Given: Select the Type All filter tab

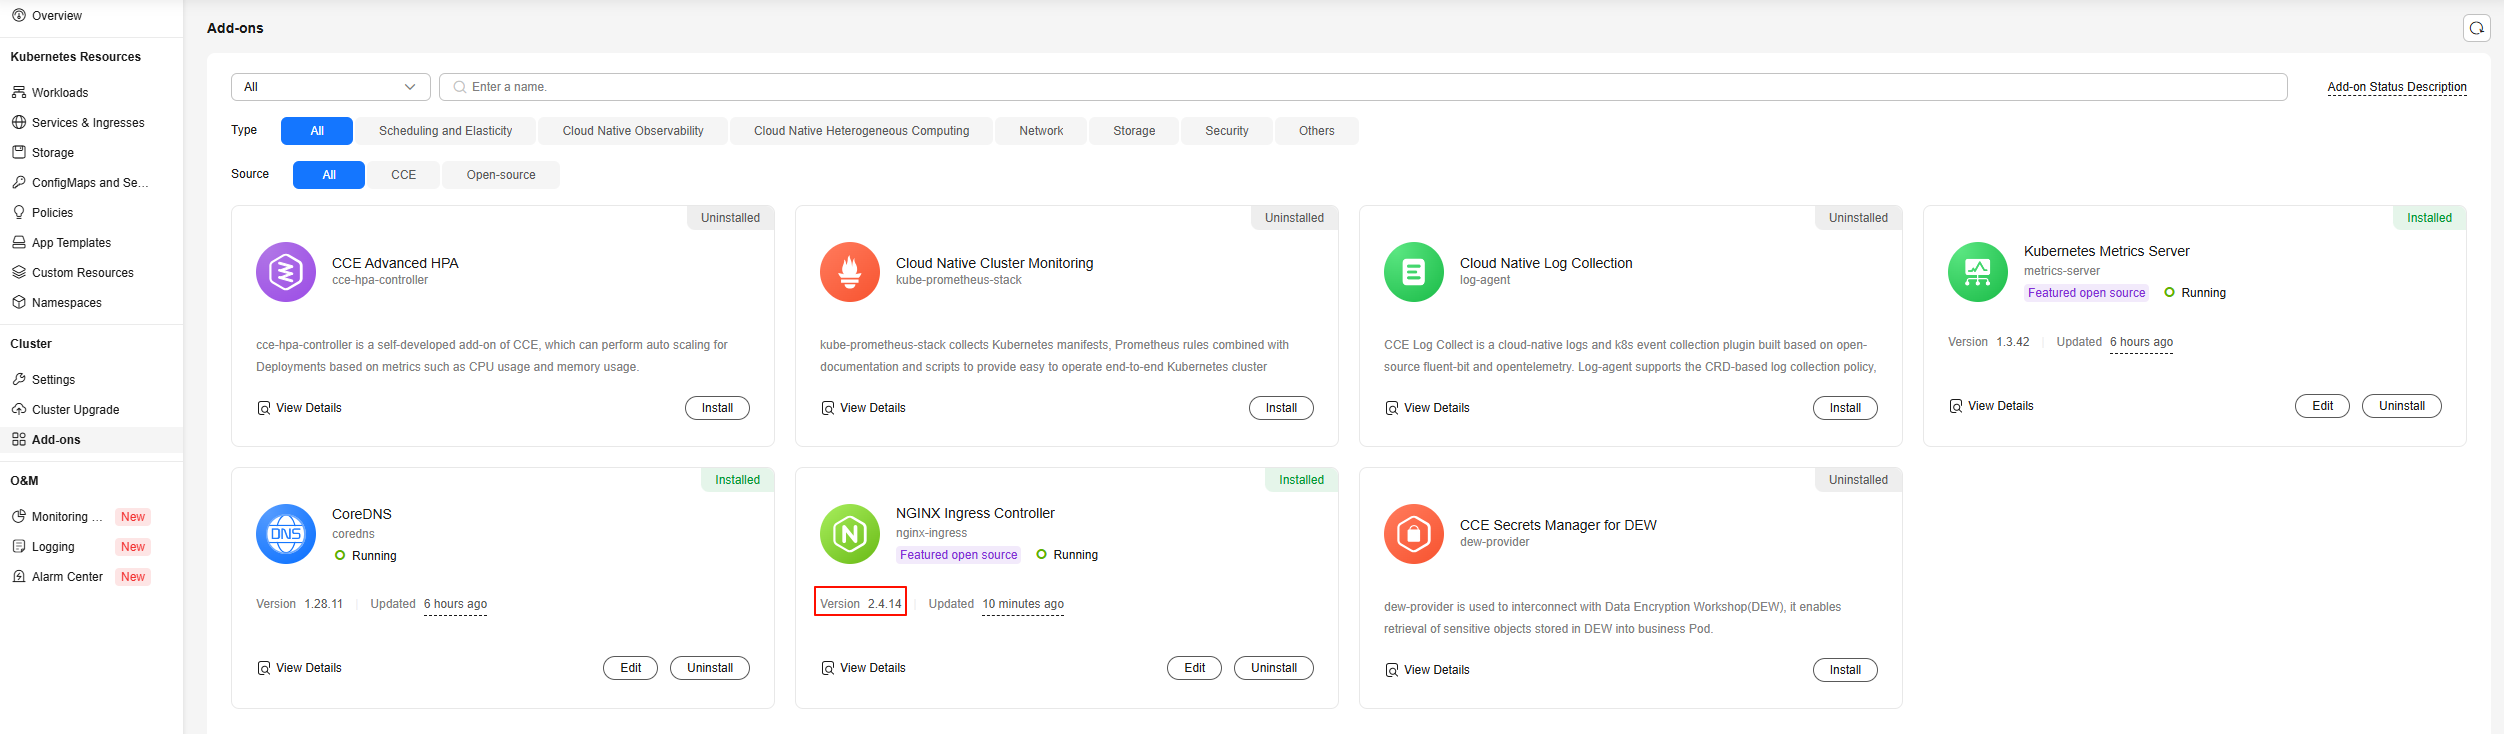Looking at the screenshot, I should coord(317,131).
